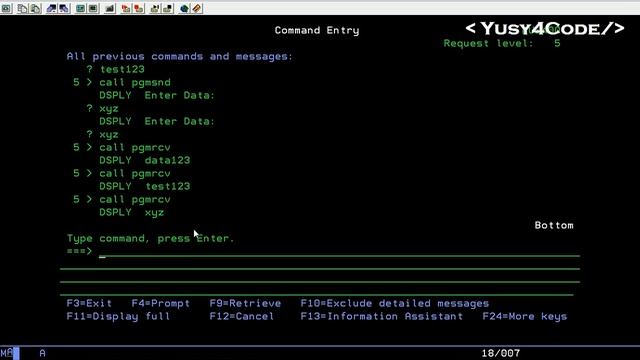640x360 pixels.
Task: Click the Quit macro toolbar icon
Action: click(168, 8)
